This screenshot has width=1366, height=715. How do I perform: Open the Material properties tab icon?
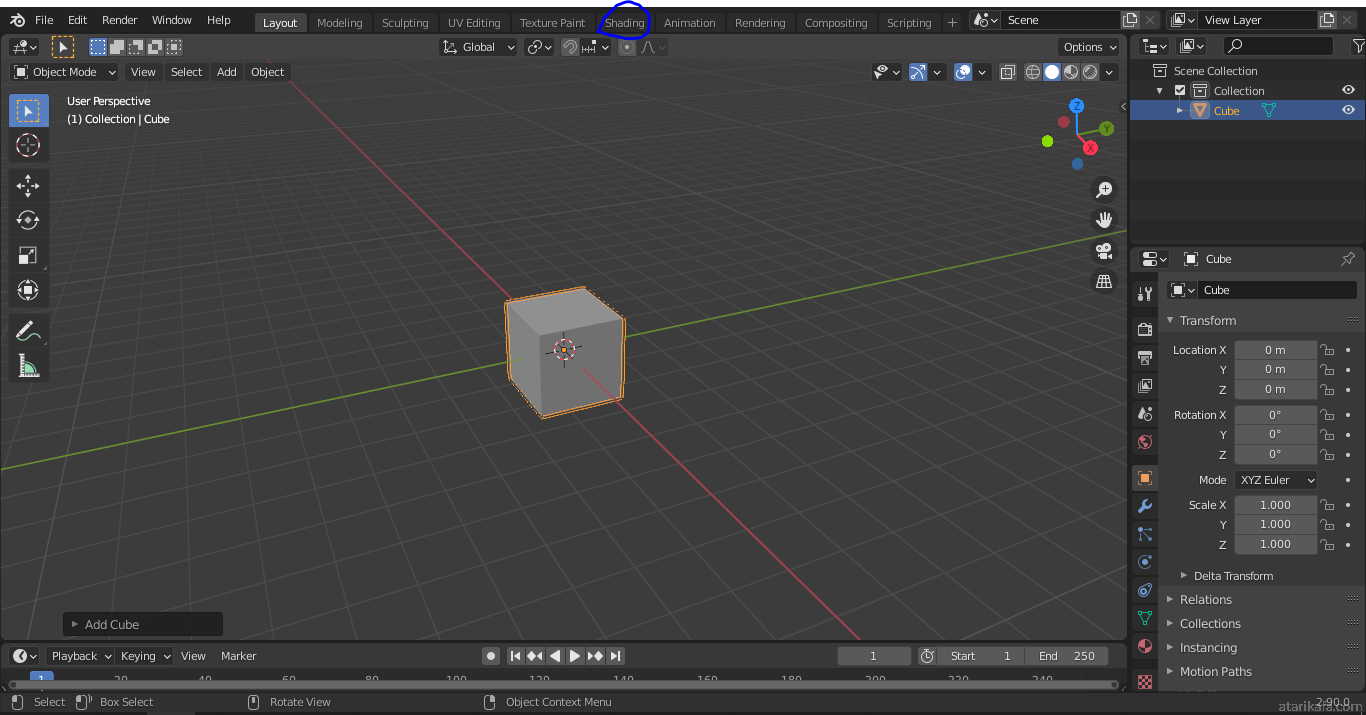tap(1145, 646)
